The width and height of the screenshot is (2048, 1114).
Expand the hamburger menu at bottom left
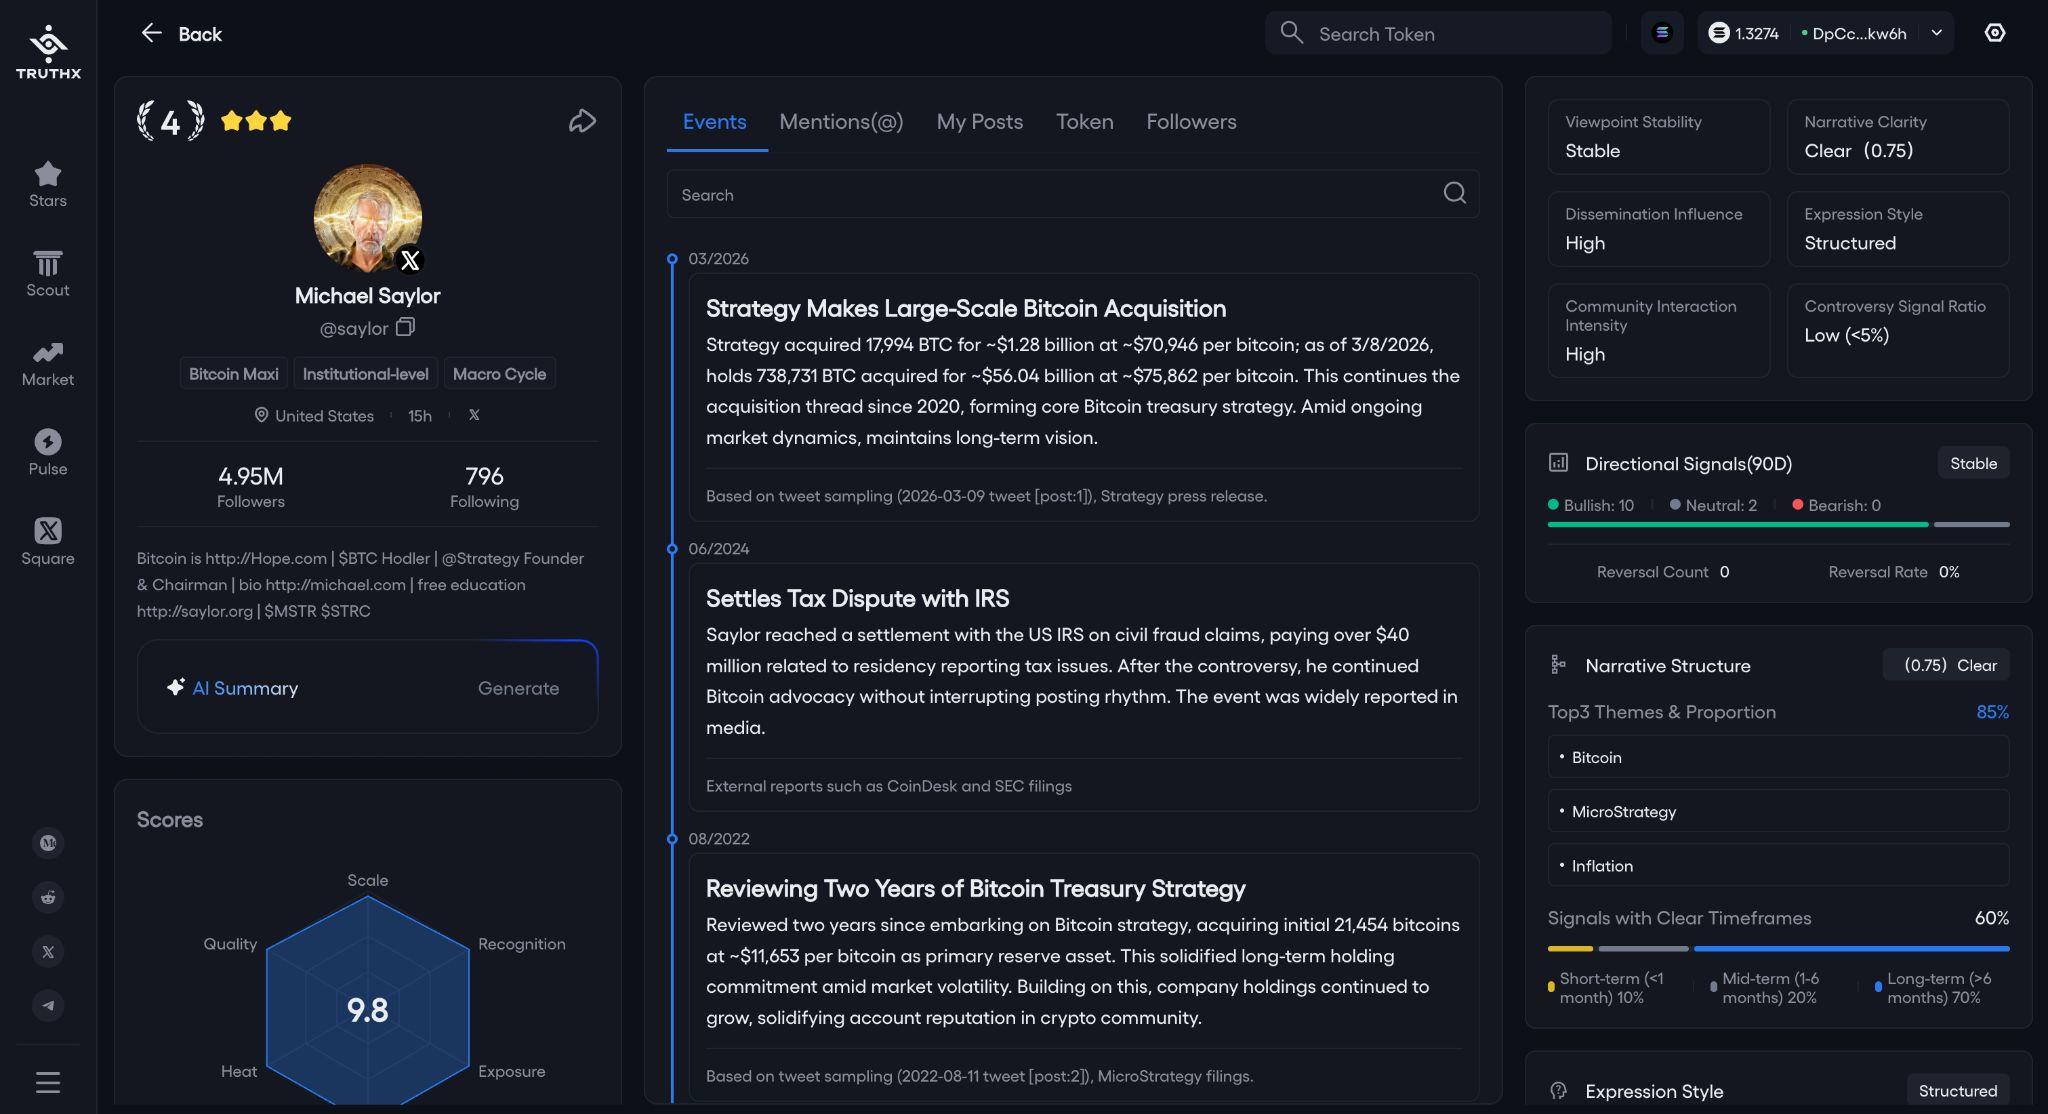(48, 1082)
